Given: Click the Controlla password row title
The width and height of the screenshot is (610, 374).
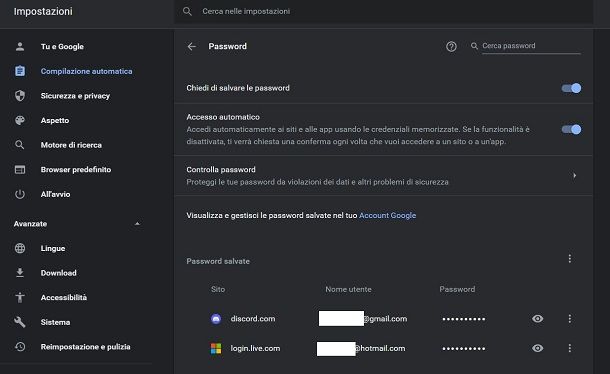Looking at the screenshot, I should pyautogui.click(x=221, y=170).
